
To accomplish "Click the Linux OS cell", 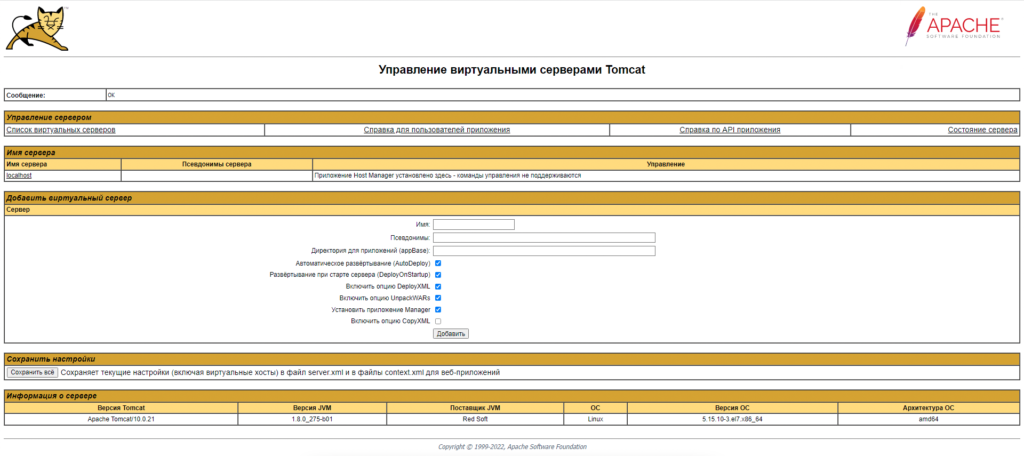I will click(595, 419).
